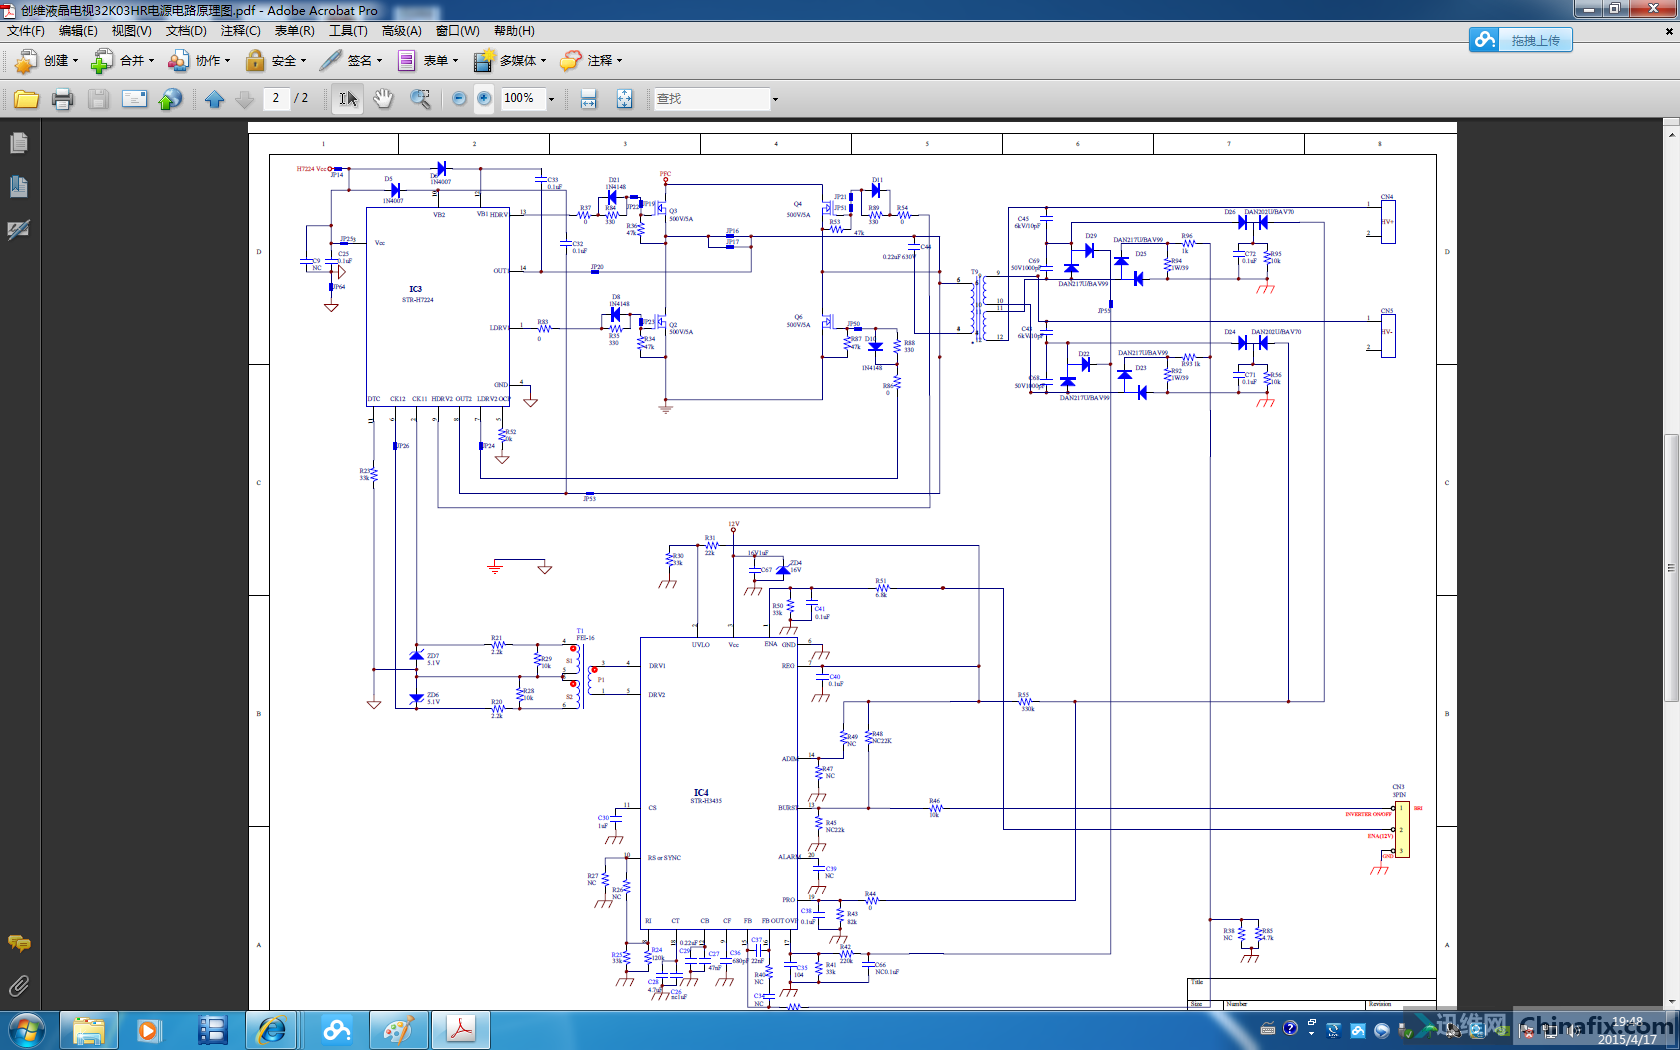The width and height of the screenshot is (1680, 1050).
Task: Open the File (文件) menu
Action: pos(25,31)
